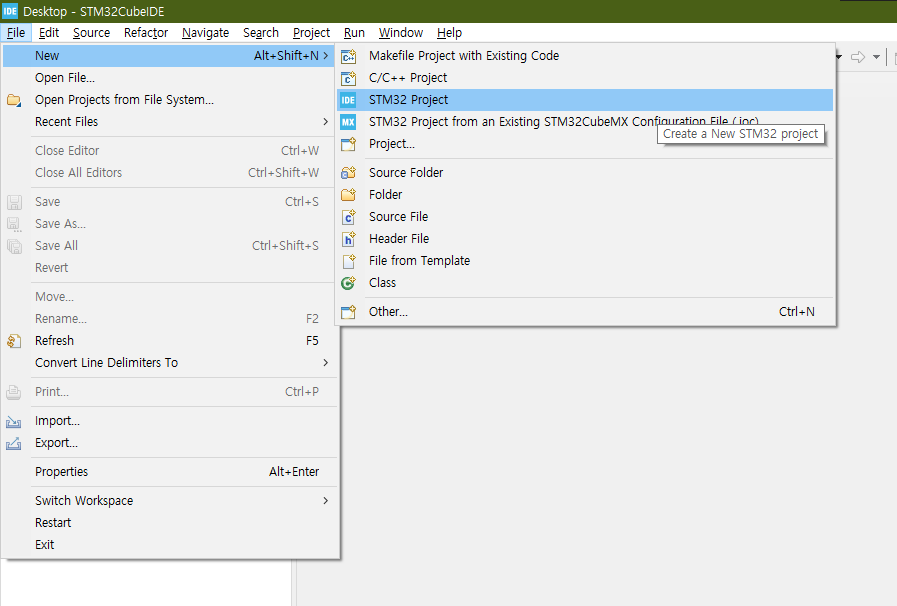
Task: Select Source Folder entry
Action: click(x=585, y=172)
